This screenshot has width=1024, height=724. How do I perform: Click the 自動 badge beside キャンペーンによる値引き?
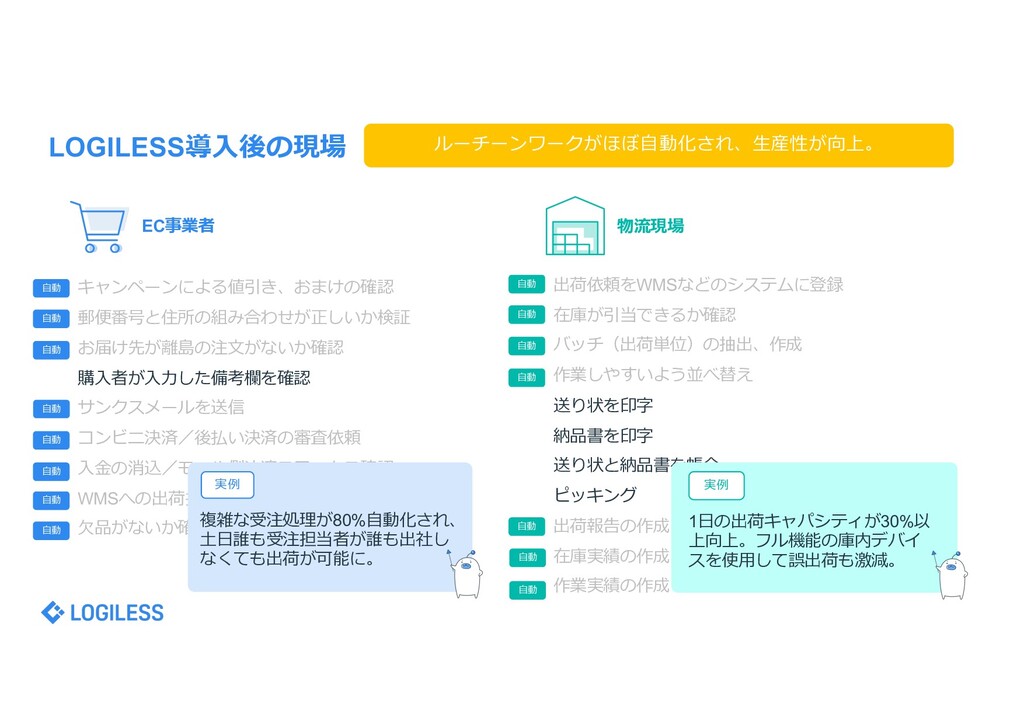coord(52,288)
